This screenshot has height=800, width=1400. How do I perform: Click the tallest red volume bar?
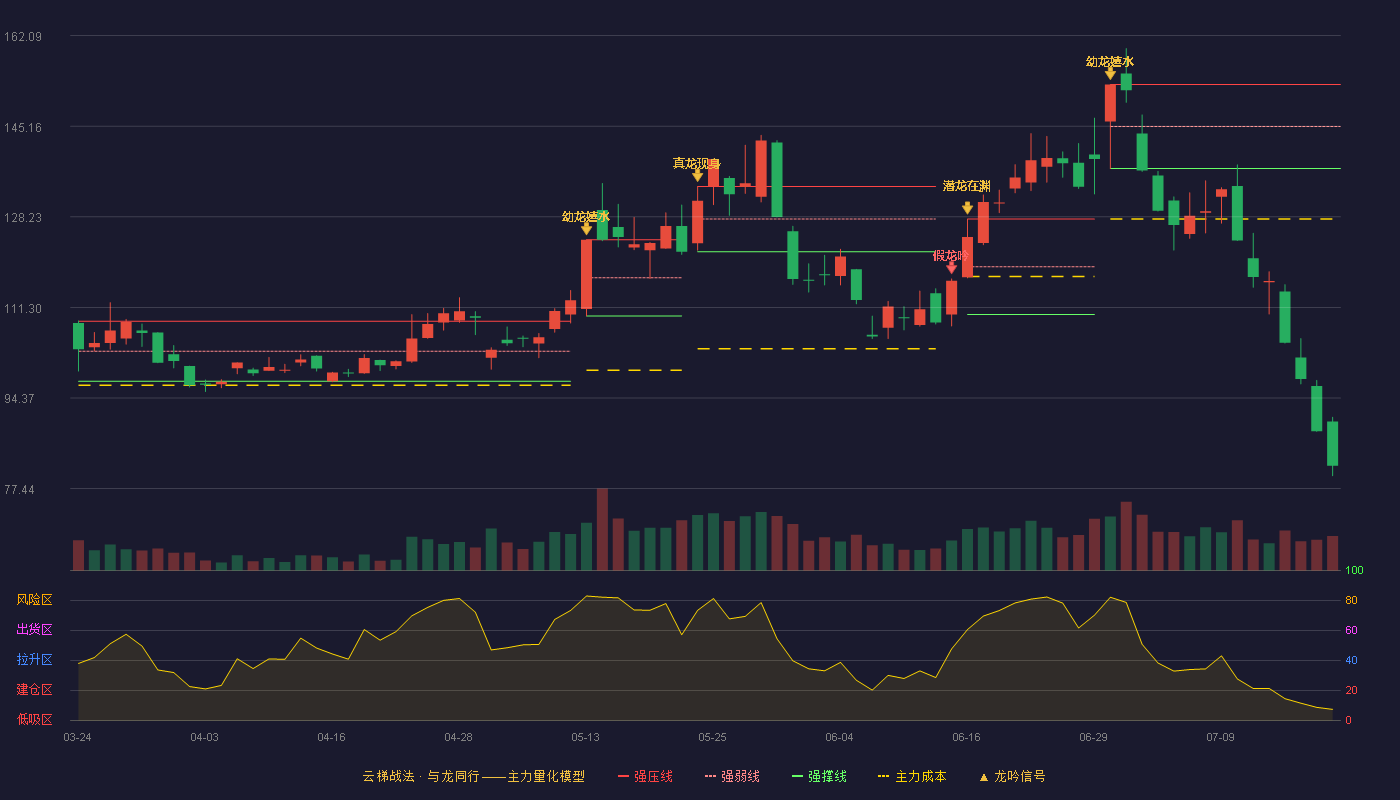602,529
